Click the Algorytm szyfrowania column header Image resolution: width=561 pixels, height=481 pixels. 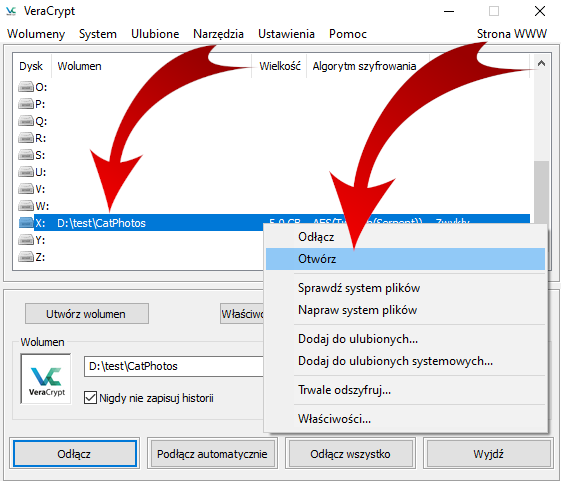(368, 66)
